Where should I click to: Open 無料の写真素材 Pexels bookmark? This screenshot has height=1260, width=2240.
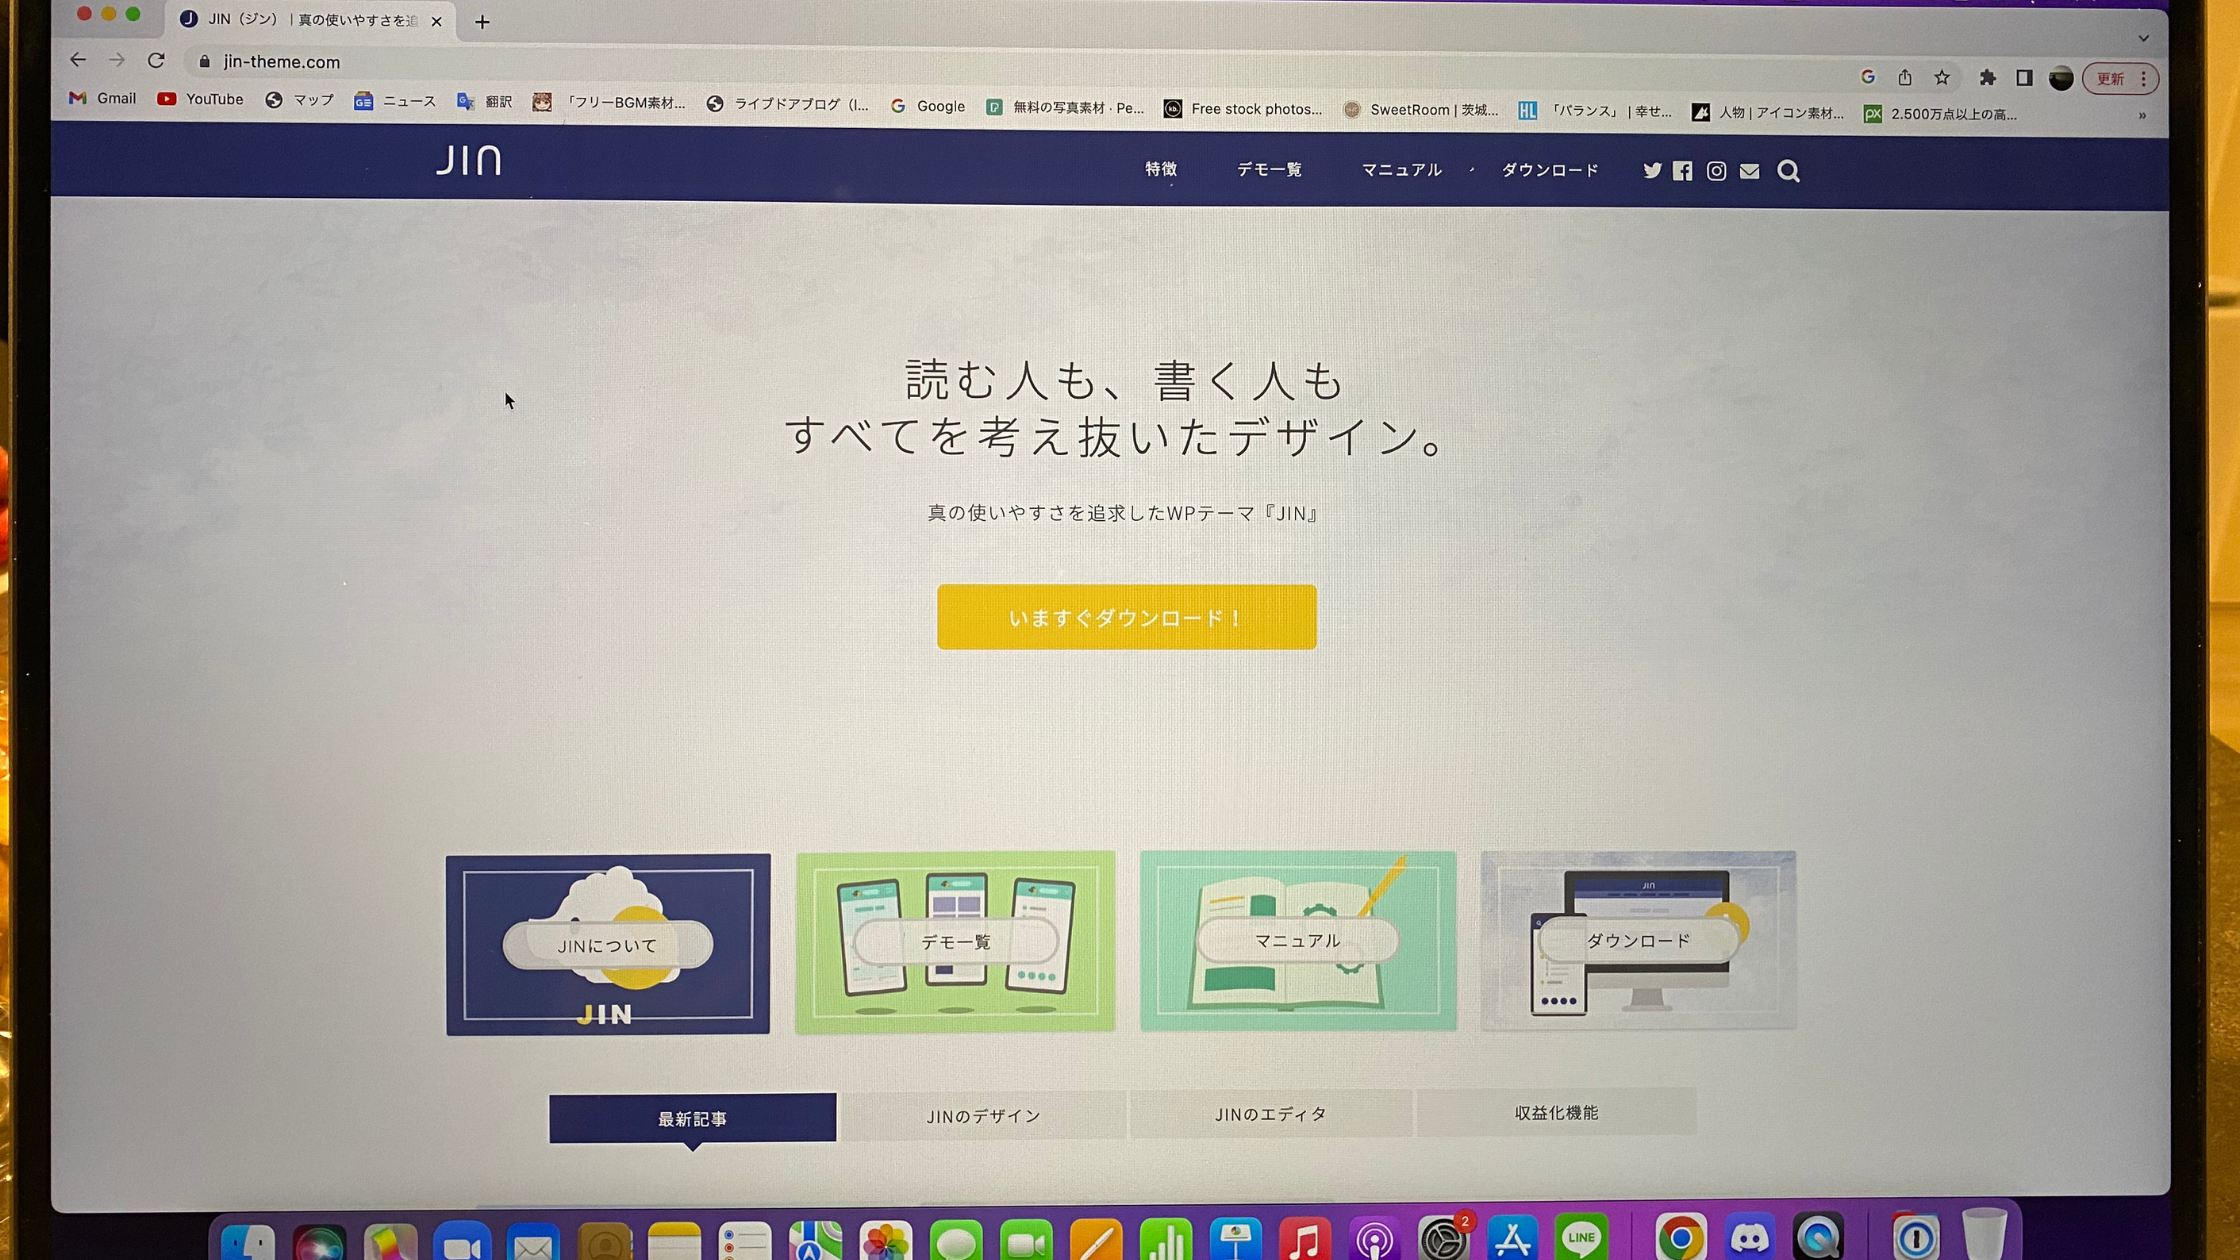pyautogui.click(x=1065, y=107)
